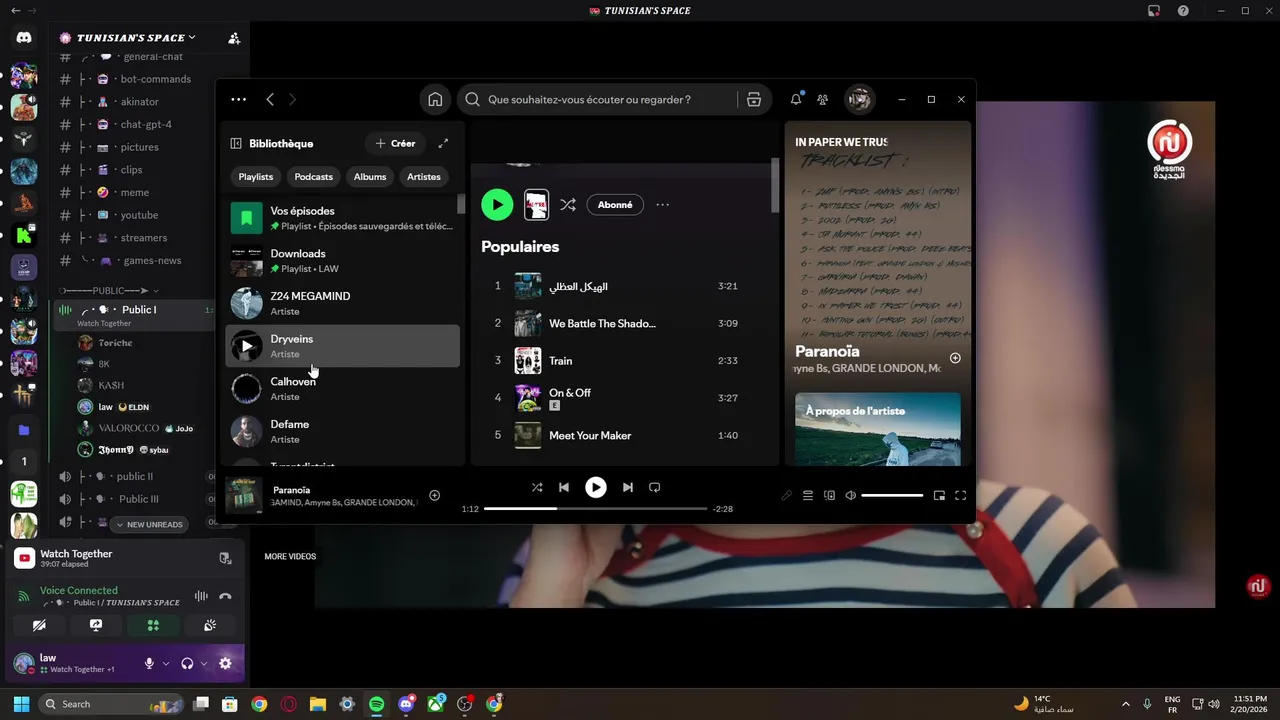This screenshot has width=1280, height=720.
Task: Mute Spotify with speaker icon
Action: click(x=851, y=495)
